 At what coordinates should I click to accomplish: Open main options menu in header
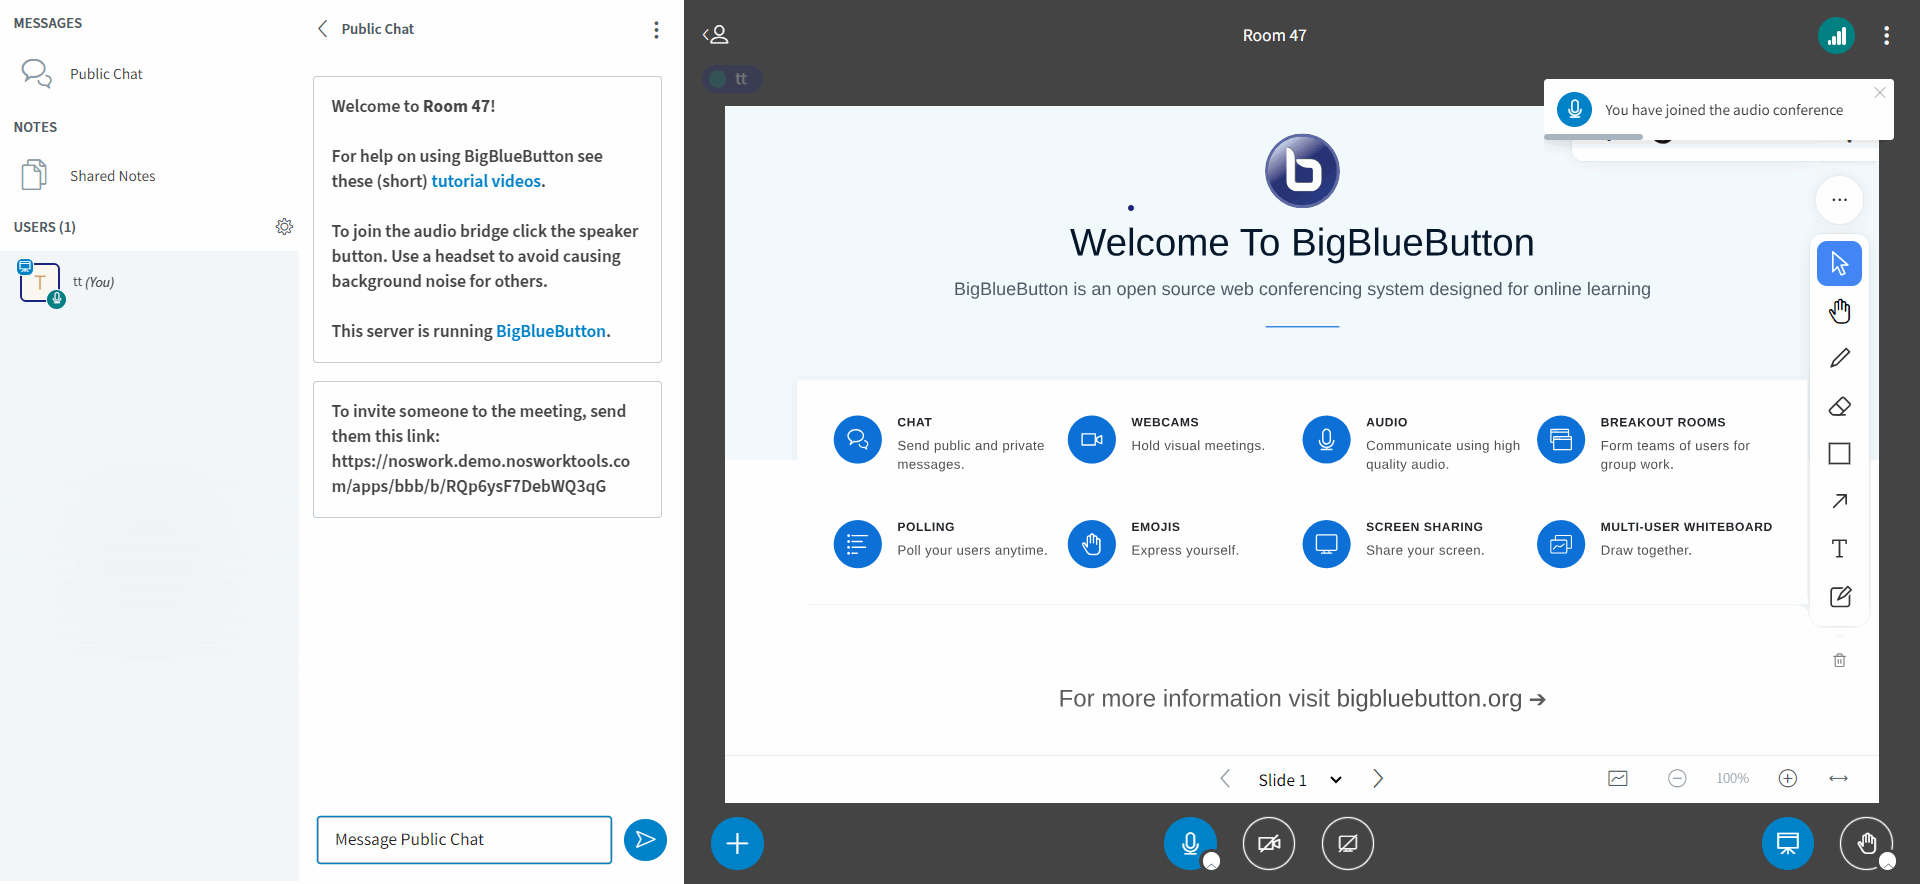pyautogui.click(x=1886, y=36)
